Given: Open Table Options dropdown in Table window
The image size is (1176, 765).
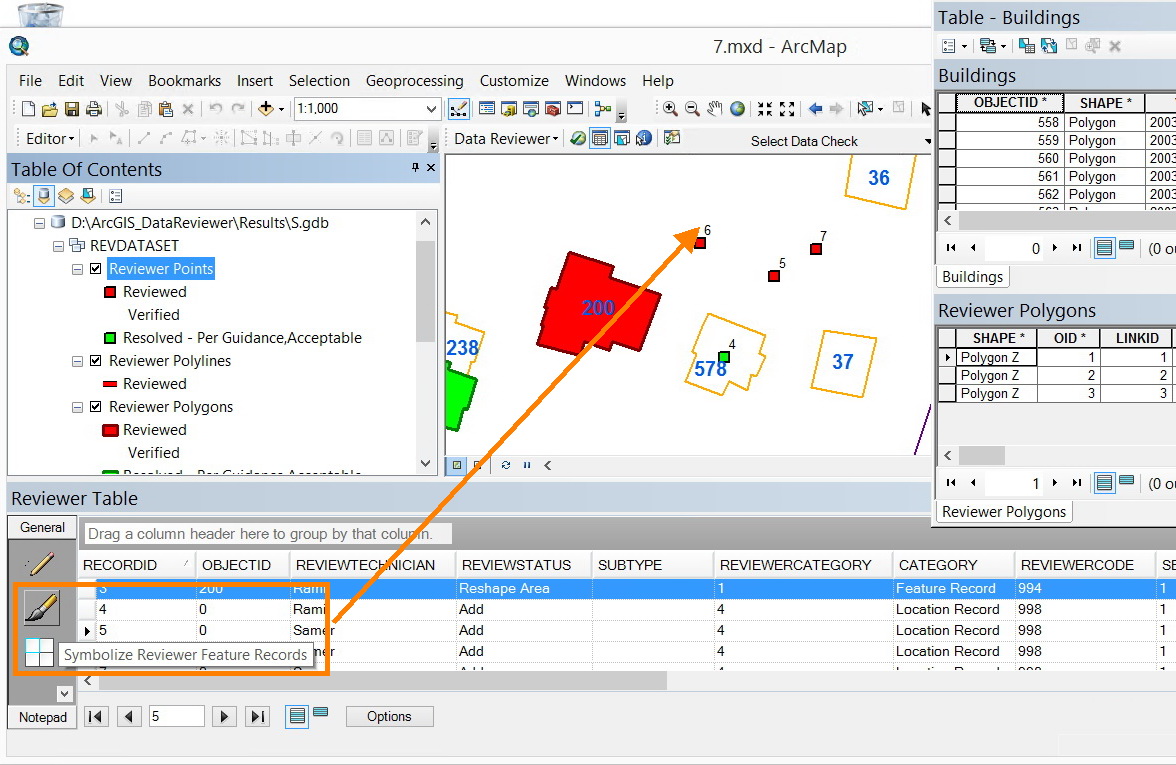Looking at the screenshot, I should (x=954, y=46).
